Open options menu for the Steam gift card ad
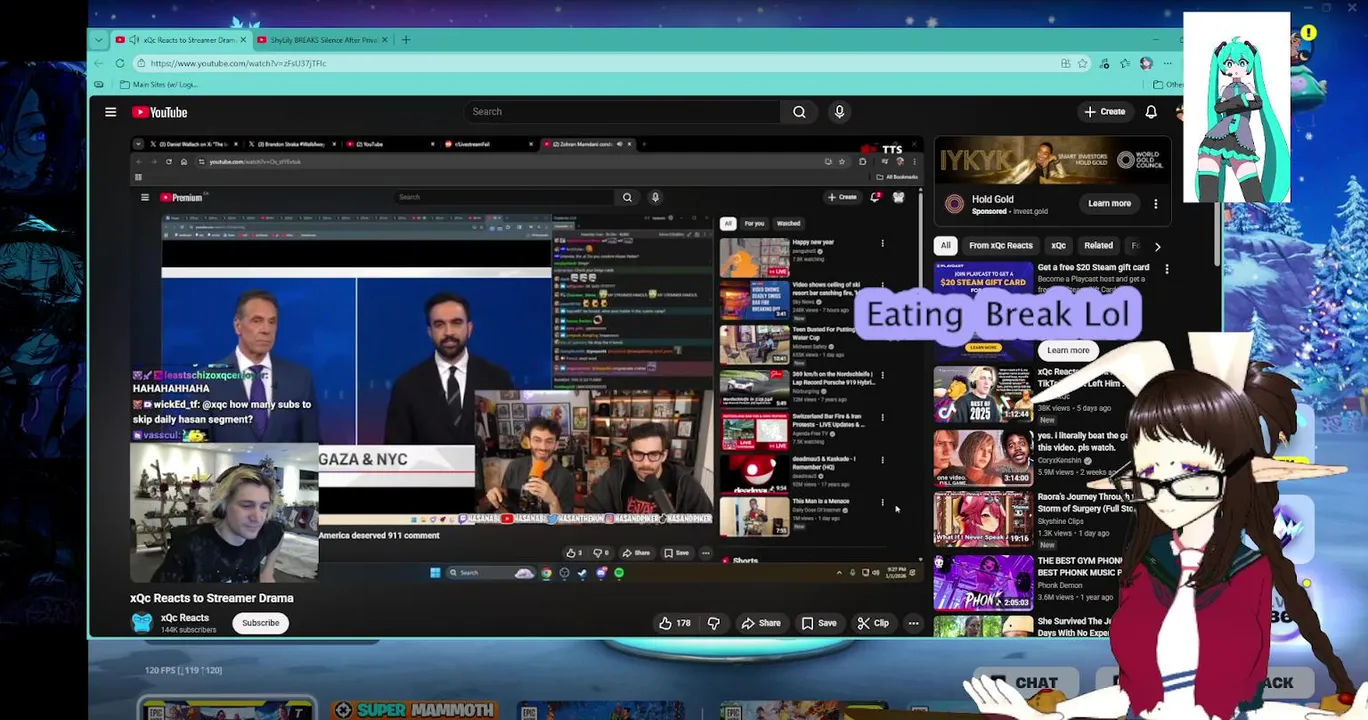The image size is (1368, 720). coord(1166,268)
